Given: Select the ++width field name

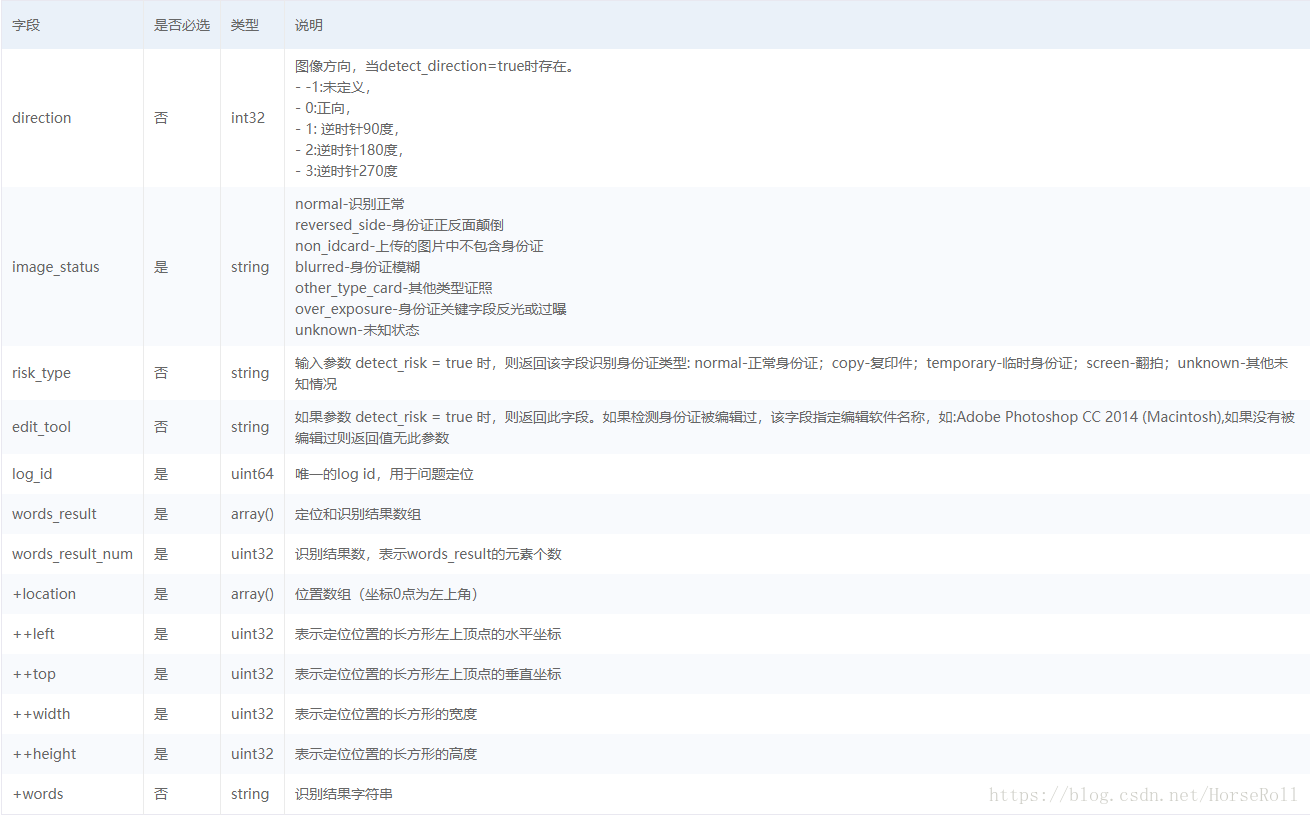Looking at the screenshot, I should click(41, 714).
